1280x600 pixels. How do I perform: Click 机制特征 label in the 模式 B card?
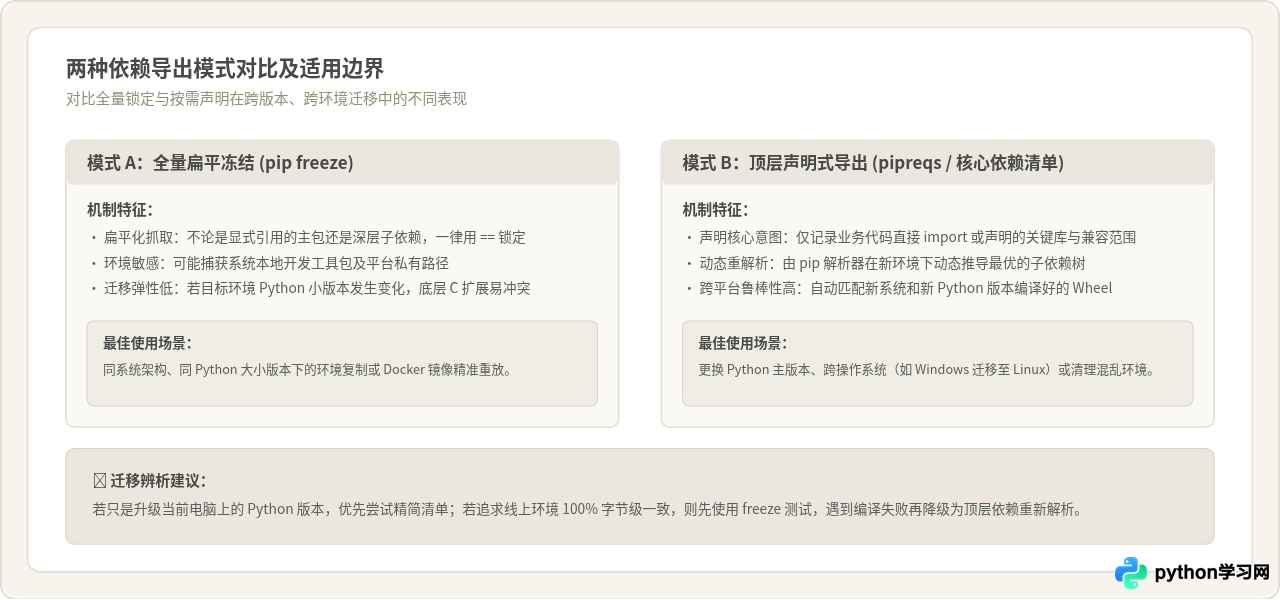pyautogui.click(x=715, y=210)
